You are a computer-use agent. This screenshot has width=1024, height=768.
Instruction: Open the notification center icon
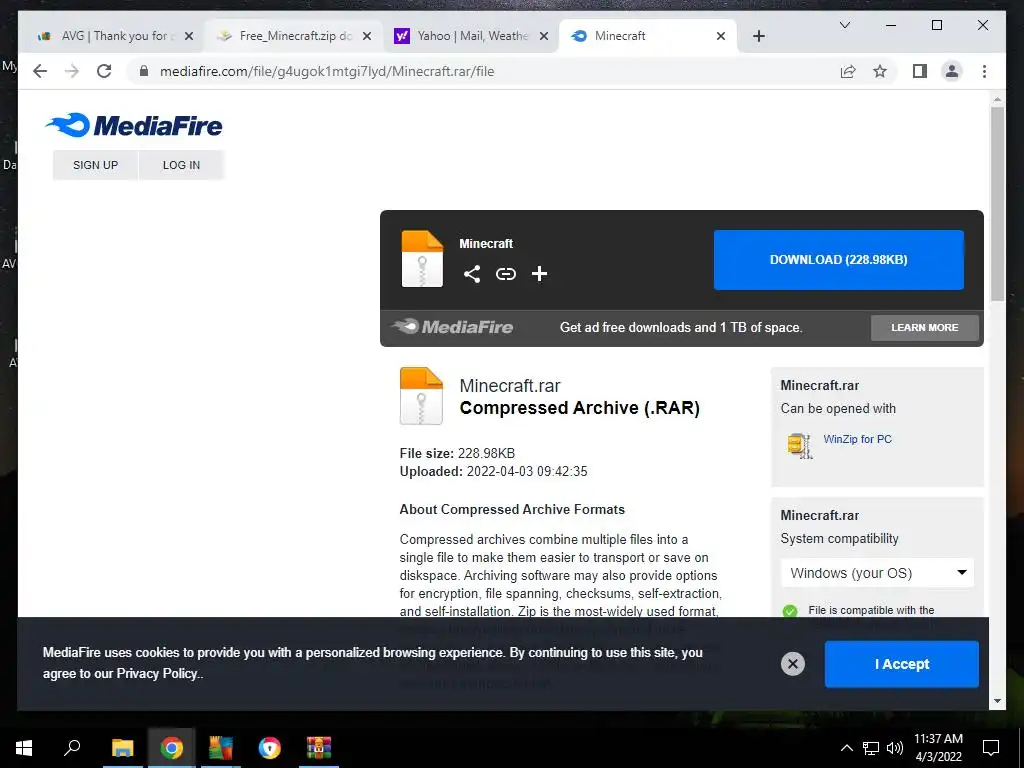(991, 748)
